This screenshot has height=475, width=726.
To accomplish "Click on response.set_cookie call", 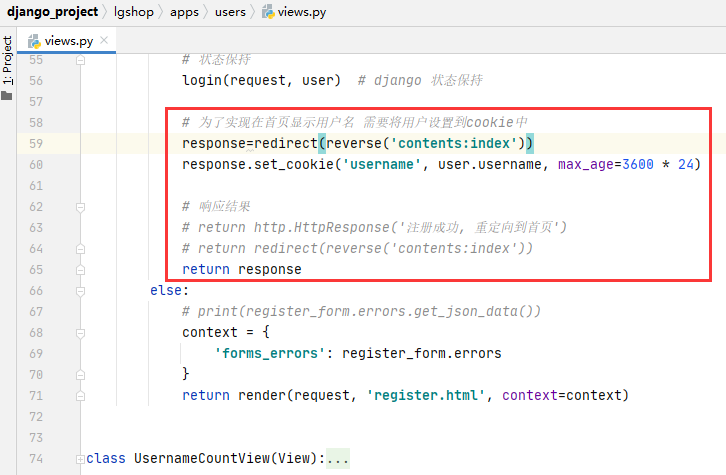I will tap(258, 165).
